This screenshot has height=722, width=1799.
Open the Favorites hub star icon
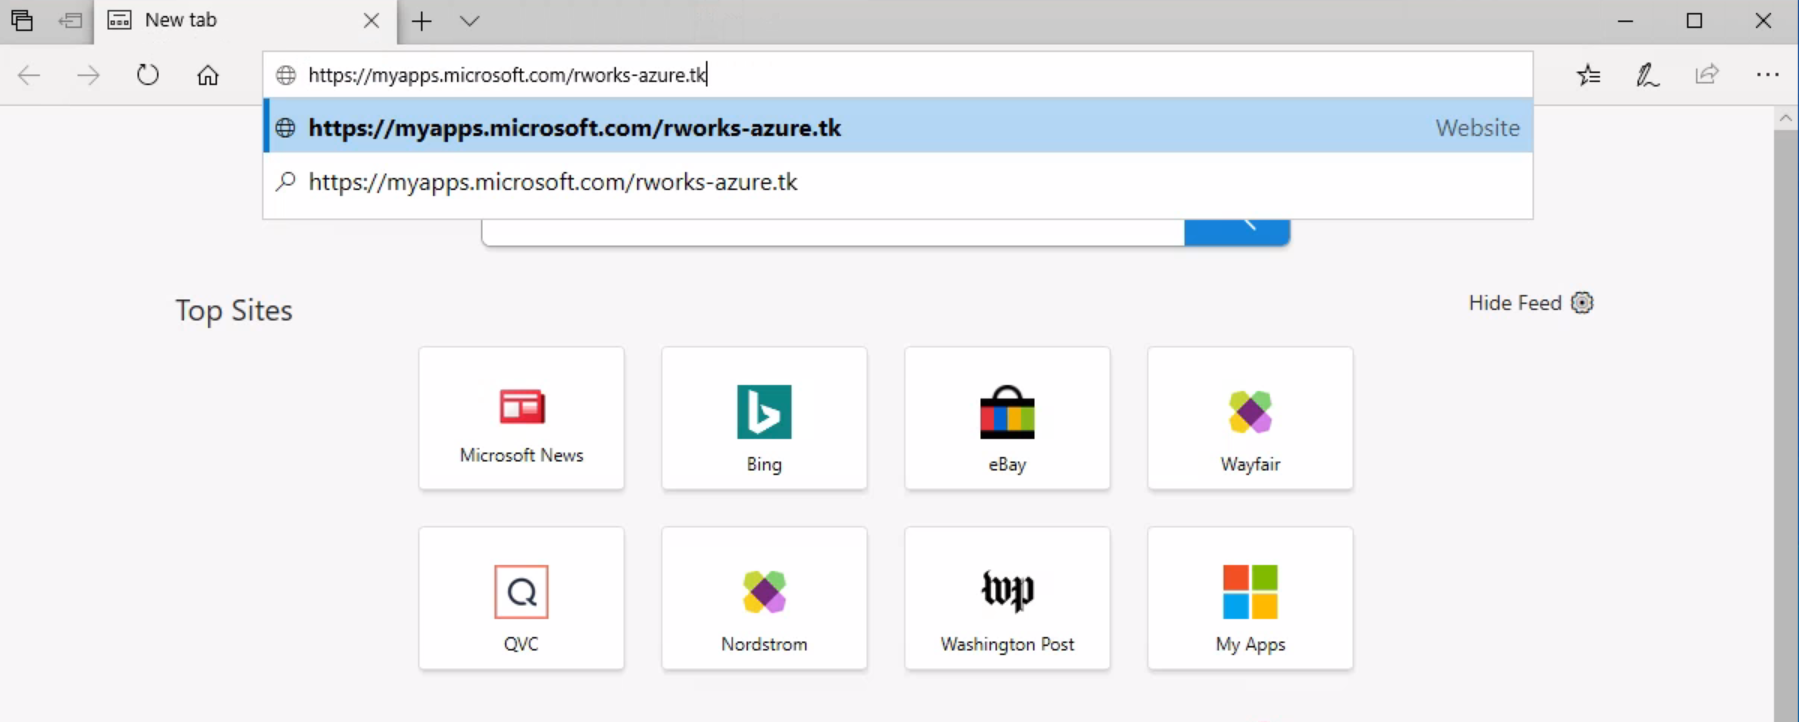[x=1588, y=75]
